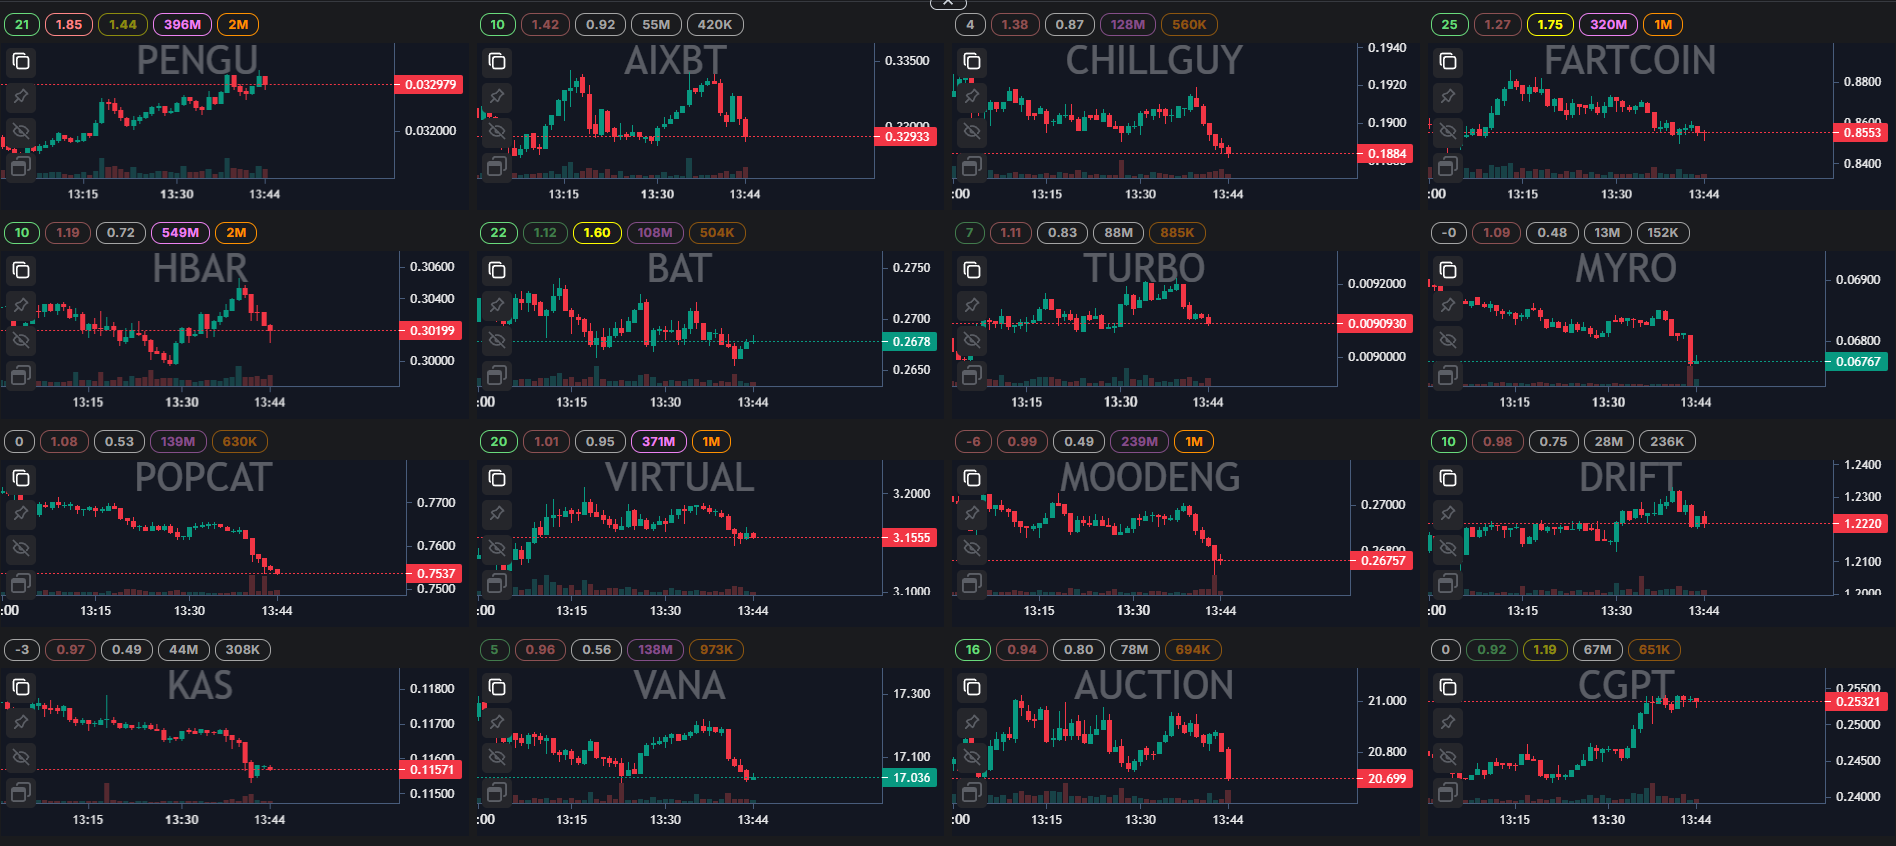The image size is (1896, 846).
Task: Hide the POPCAT chart
Action: 21,548
